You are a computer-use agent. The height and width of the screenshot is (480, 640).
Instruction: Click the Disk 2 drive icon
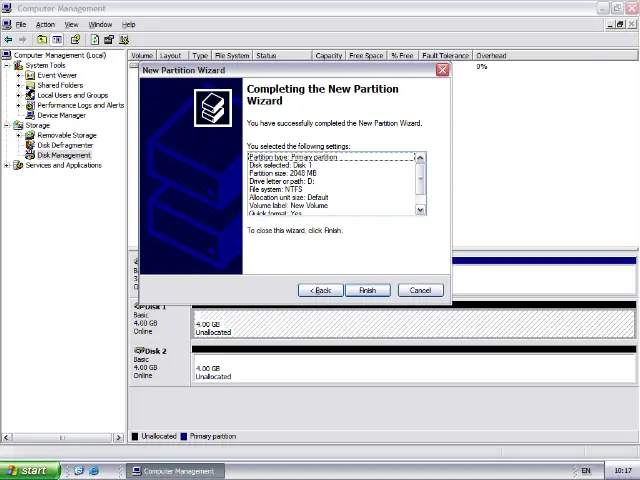(139, 351)
